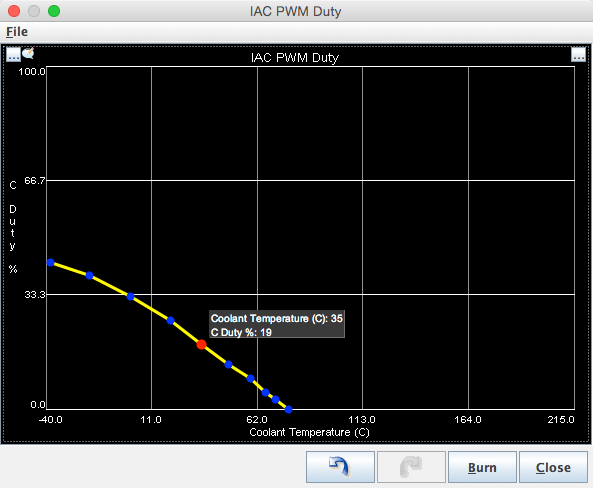Select the second blue point from left
Screen dimensions: 593x488
pyautogui.click(x=90, y=275)
